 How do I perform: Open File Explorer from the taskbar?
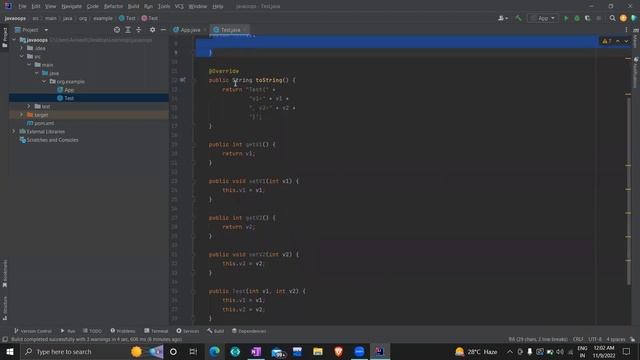point(318,351)
